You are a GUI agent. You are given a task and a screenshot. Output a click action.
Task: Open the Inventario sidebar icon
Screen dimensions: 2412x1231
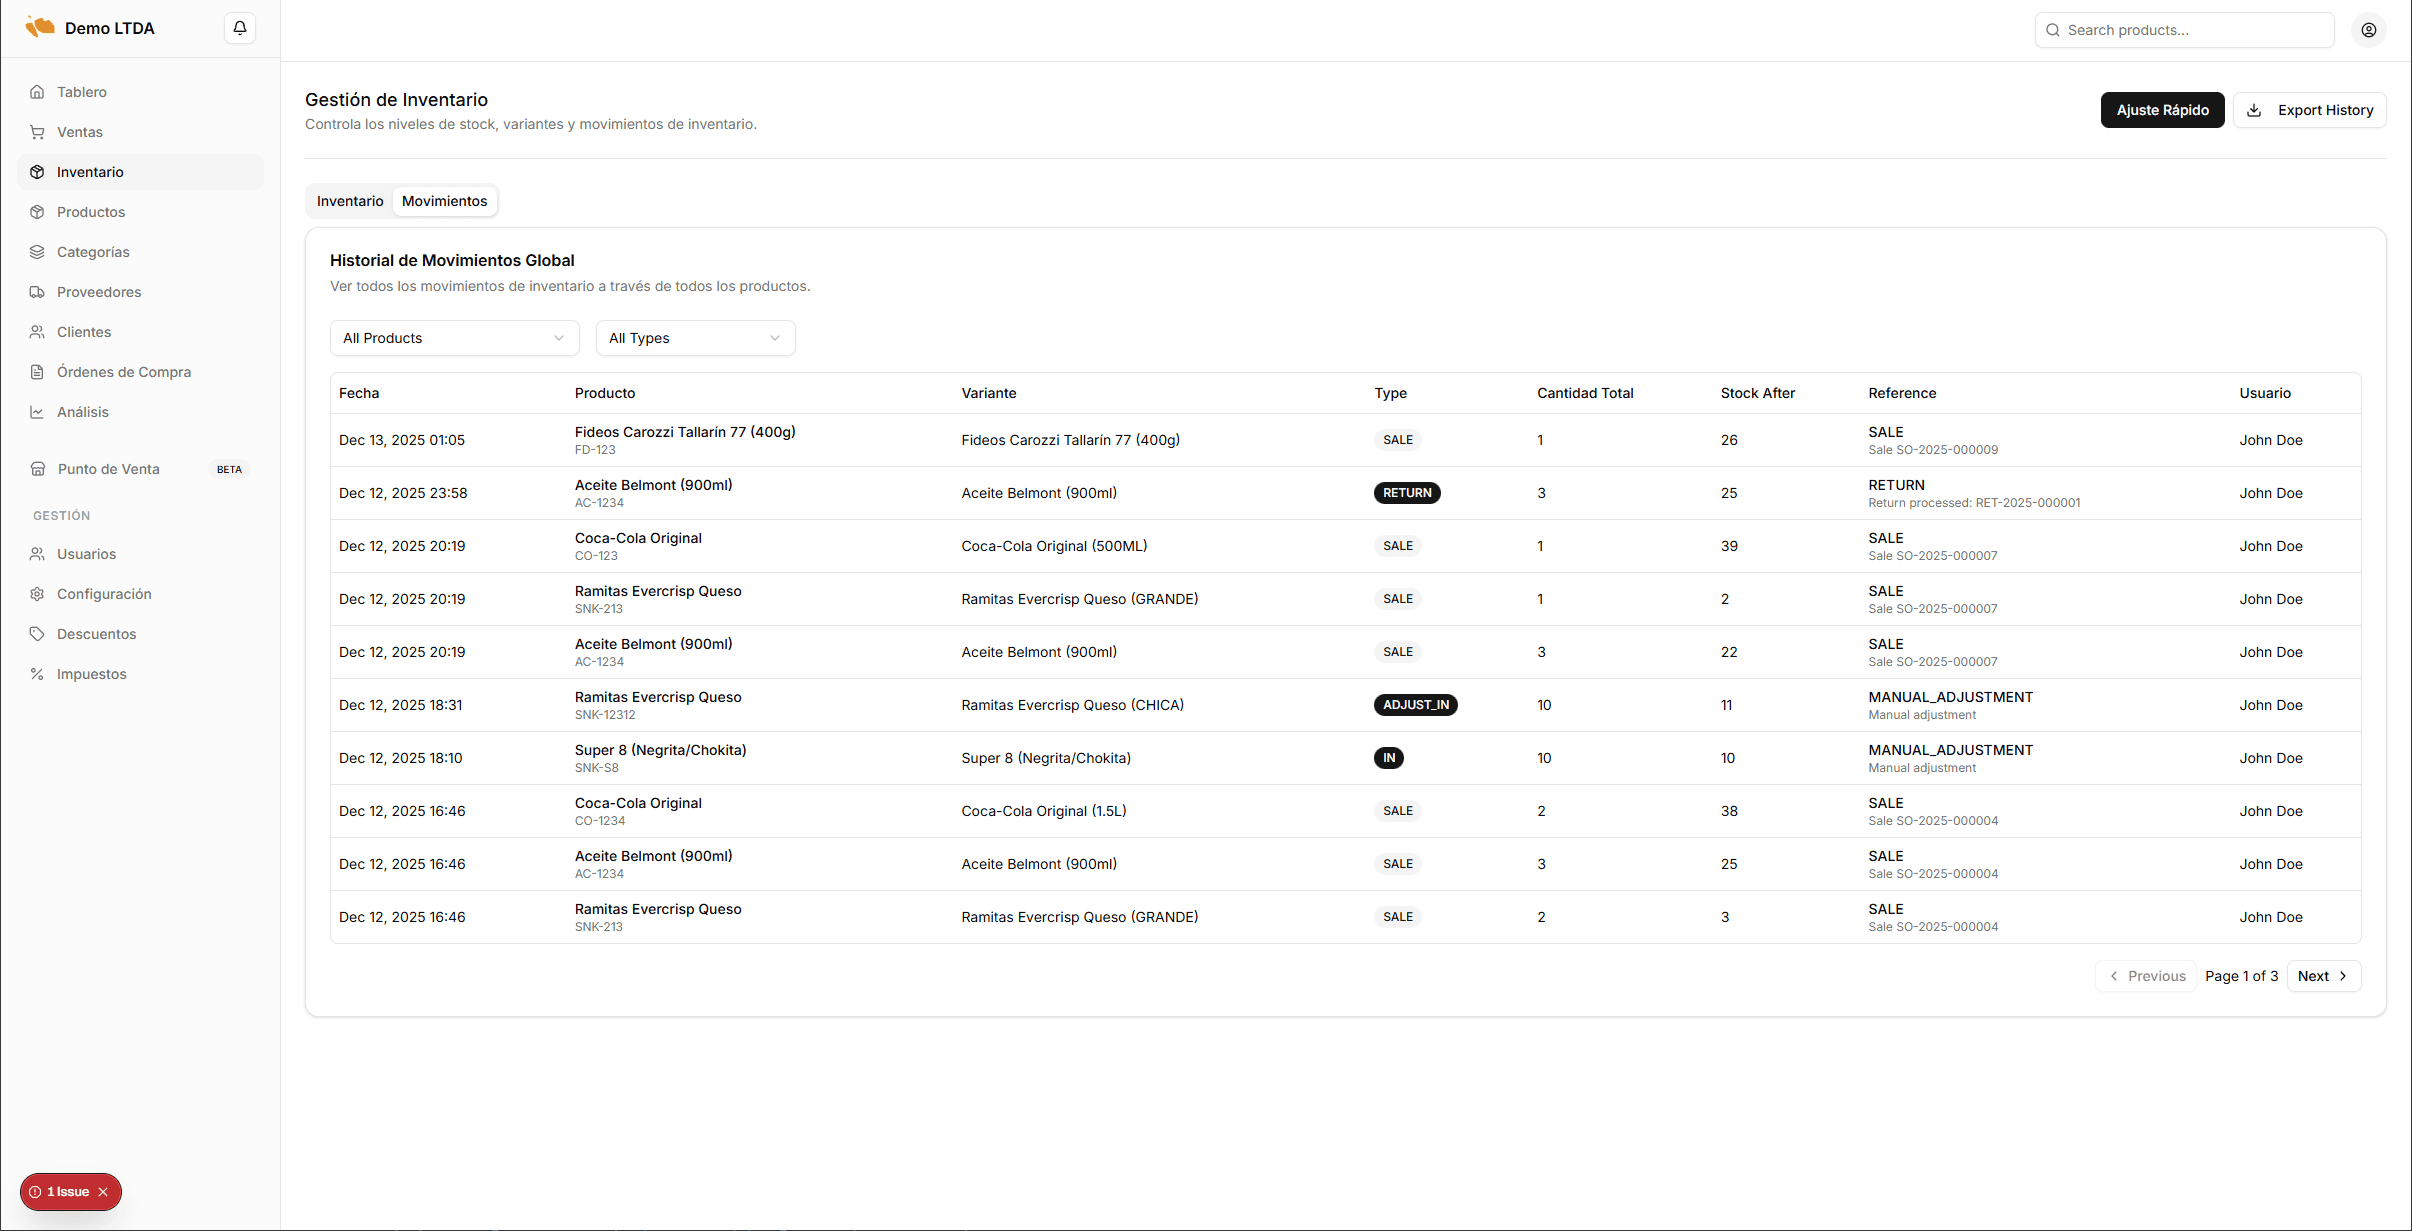[x=37, y=171]
